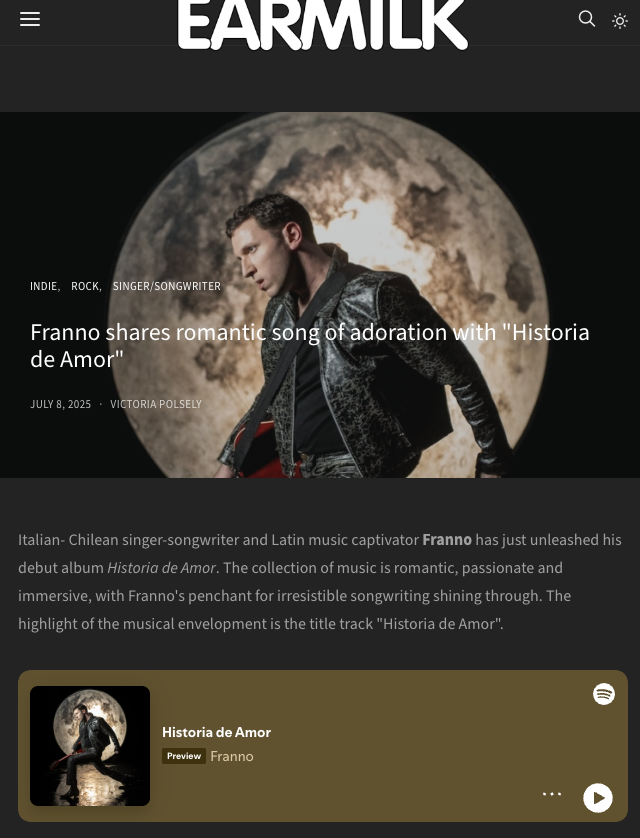
Task: View author Victoria Polsely's page
Action: tap(156, 404)
